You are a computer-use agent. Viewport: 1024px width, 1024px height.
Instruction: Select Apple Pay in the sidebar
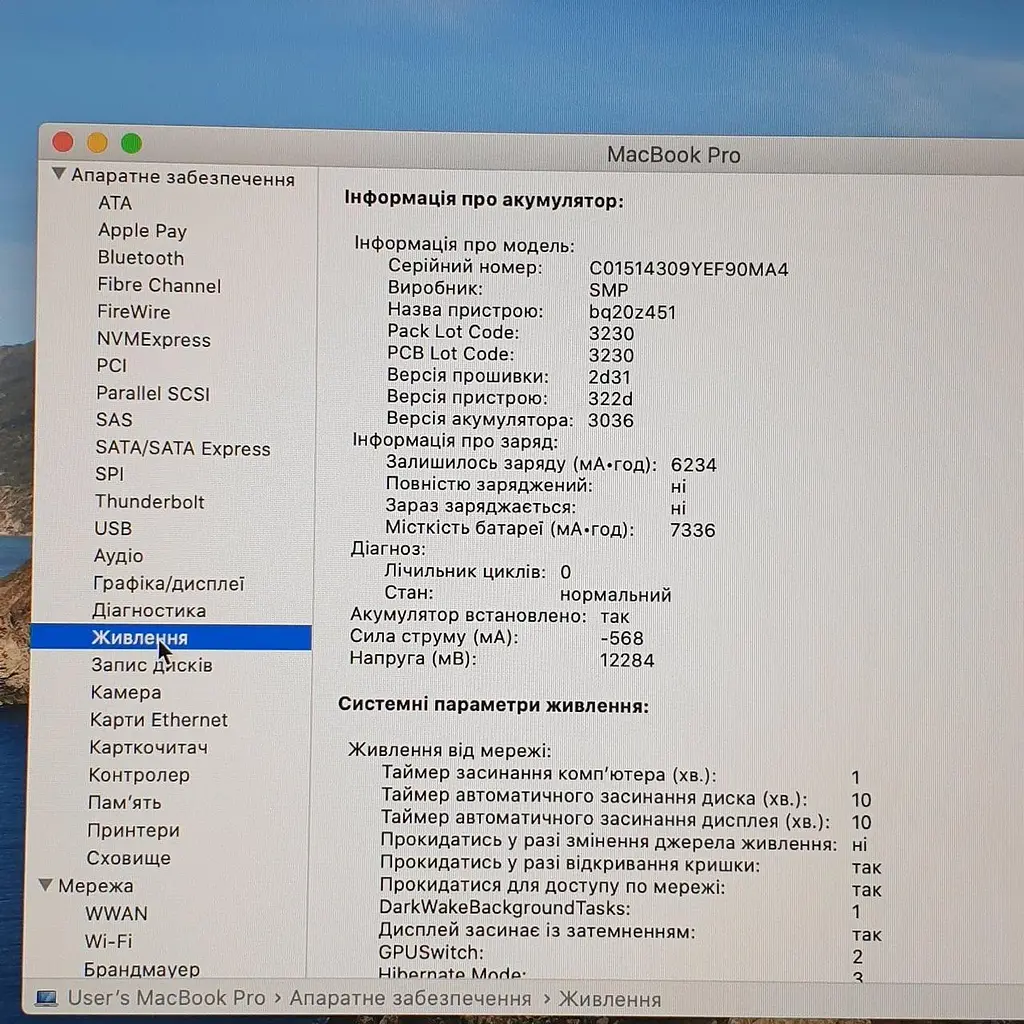[142, 231]
